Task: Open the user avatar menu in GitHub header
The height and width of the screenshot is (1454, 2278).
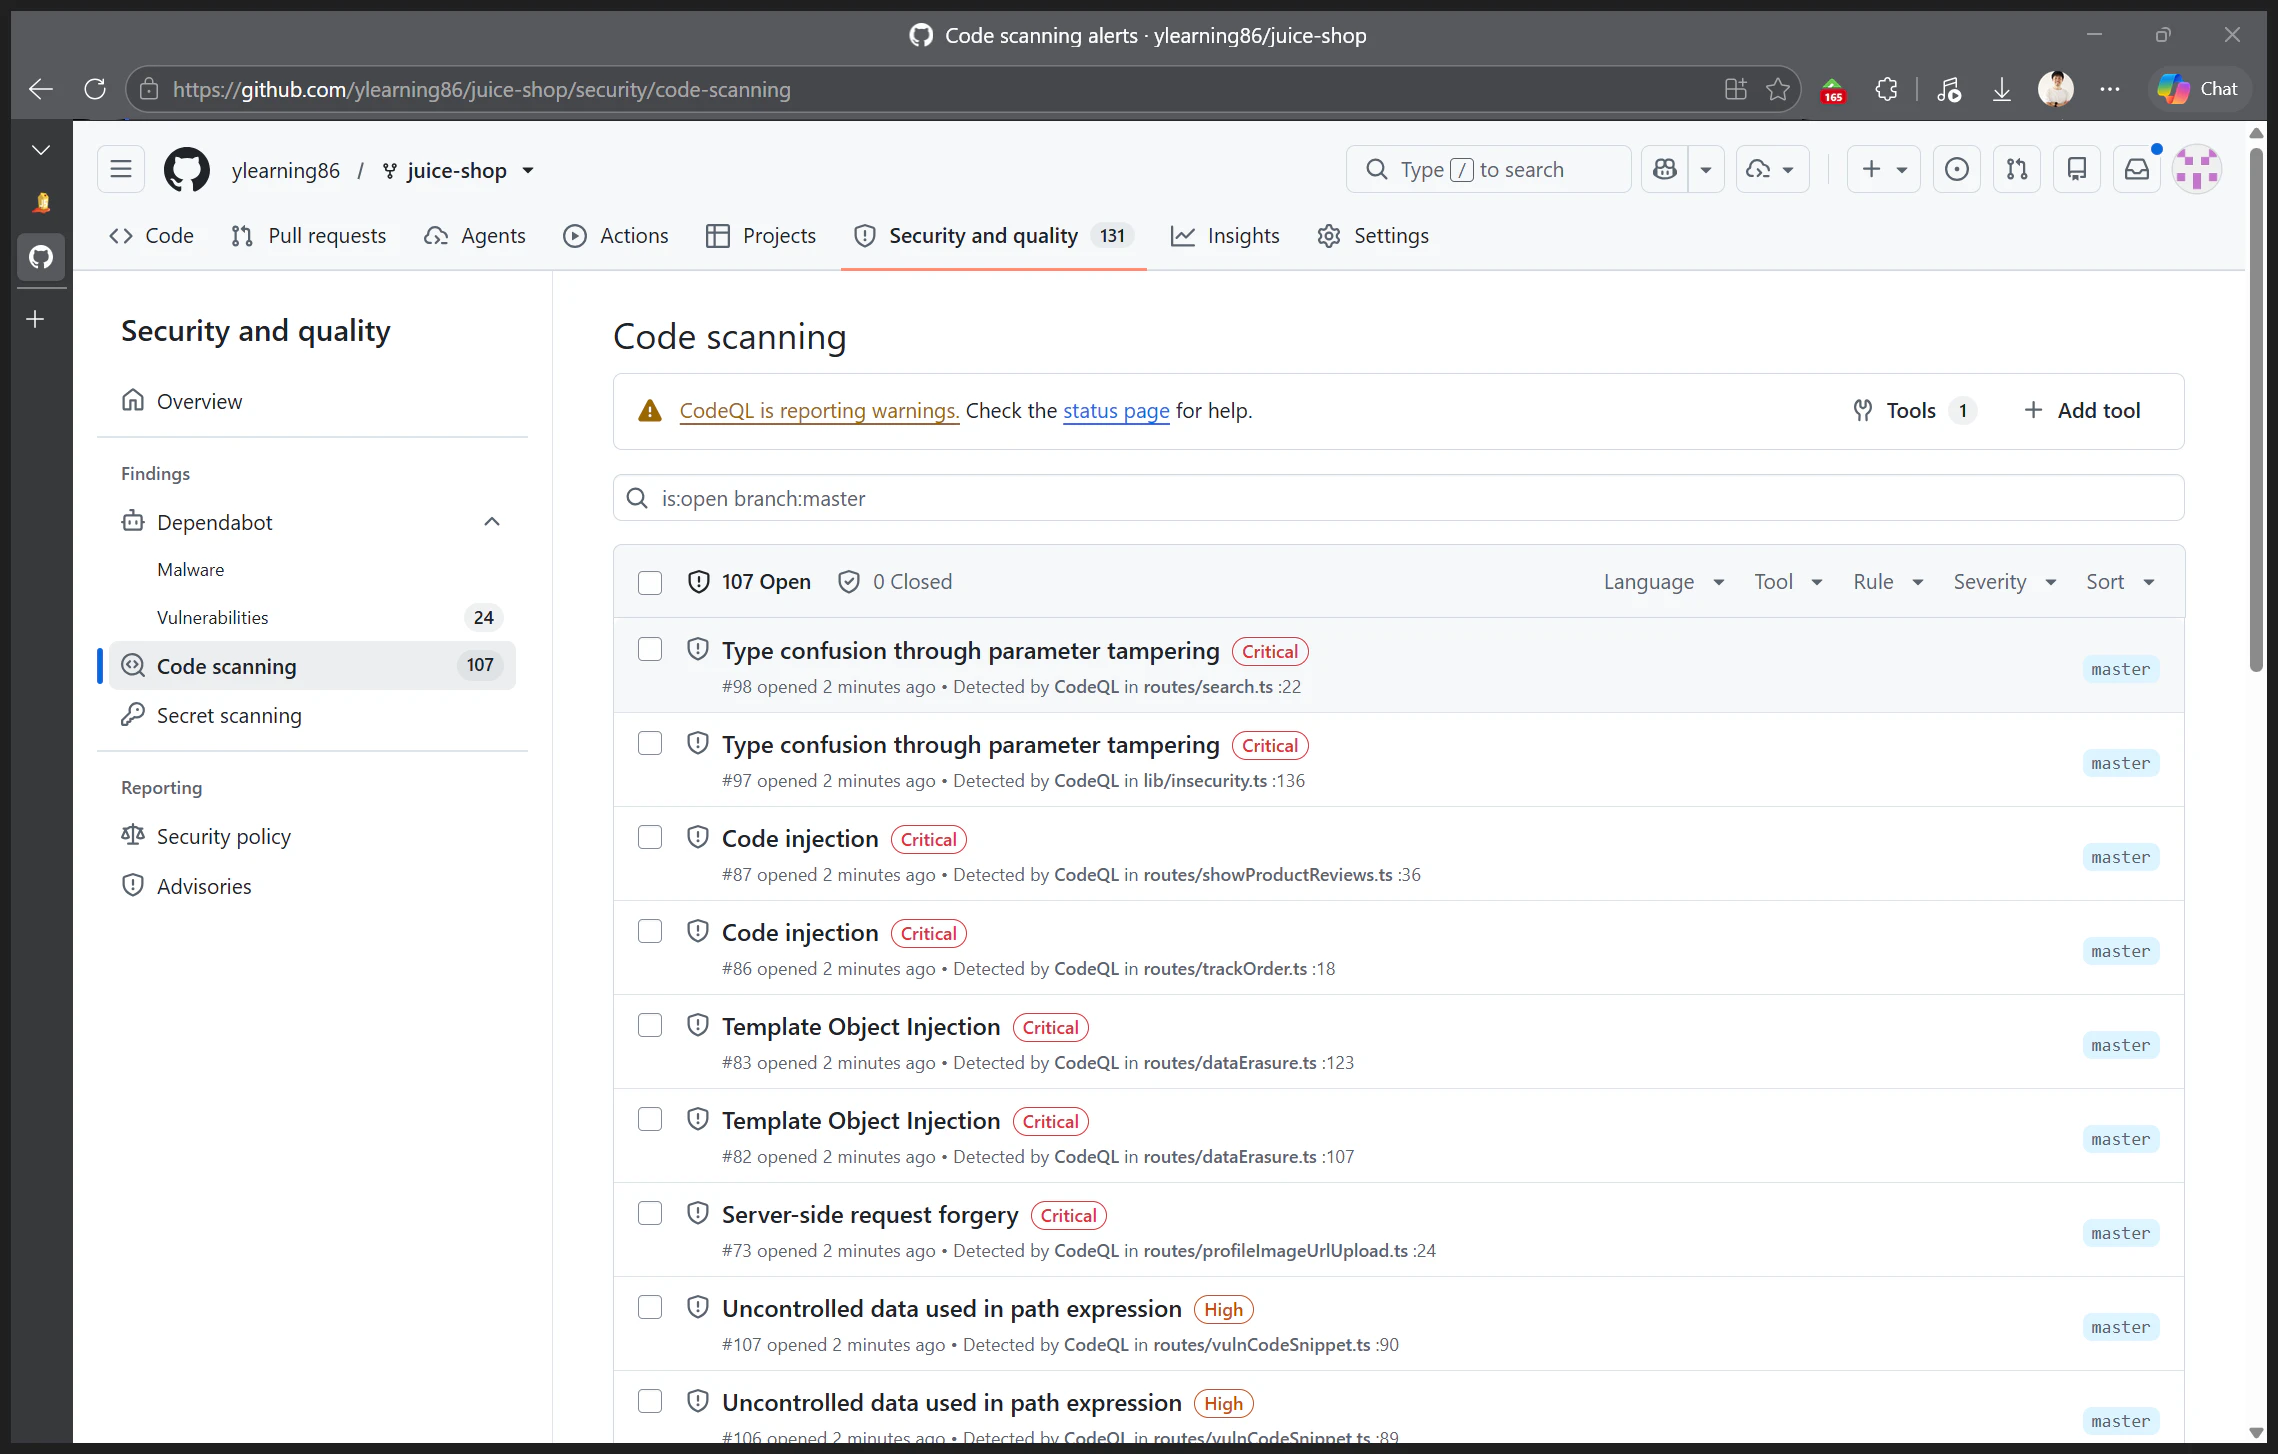Action: tap(2197, 169)
